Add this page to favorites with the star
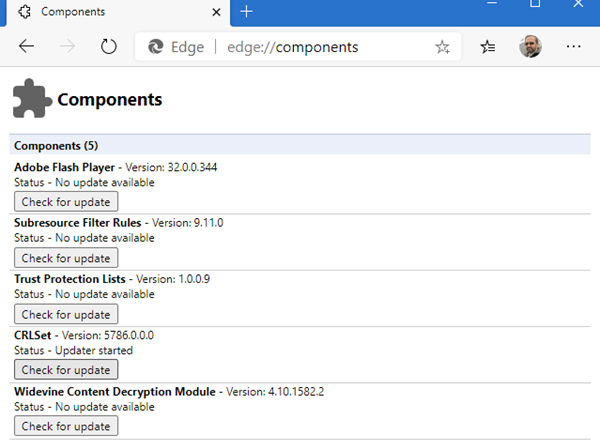 tap(443, 47)
